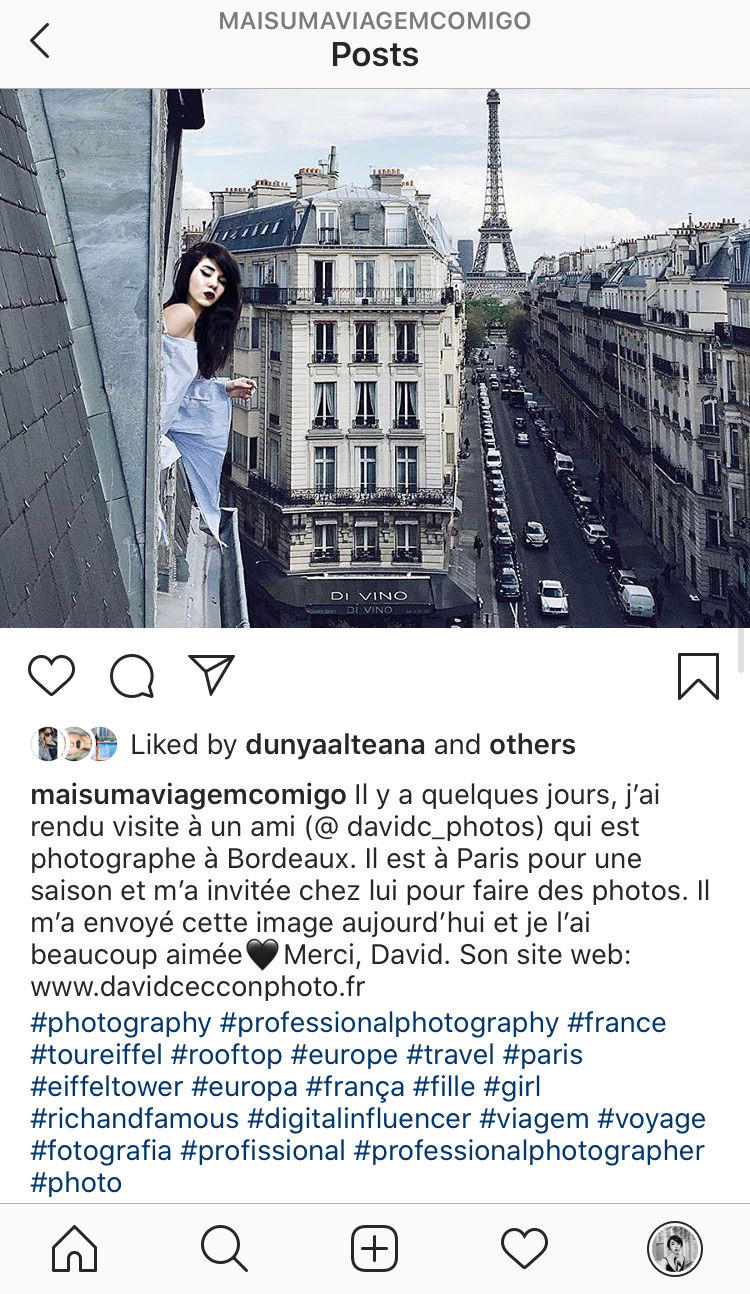This screenshot has width=750, height=1294.
Task: Tap the Paris rooftop post photo
Action: (375, 358)
